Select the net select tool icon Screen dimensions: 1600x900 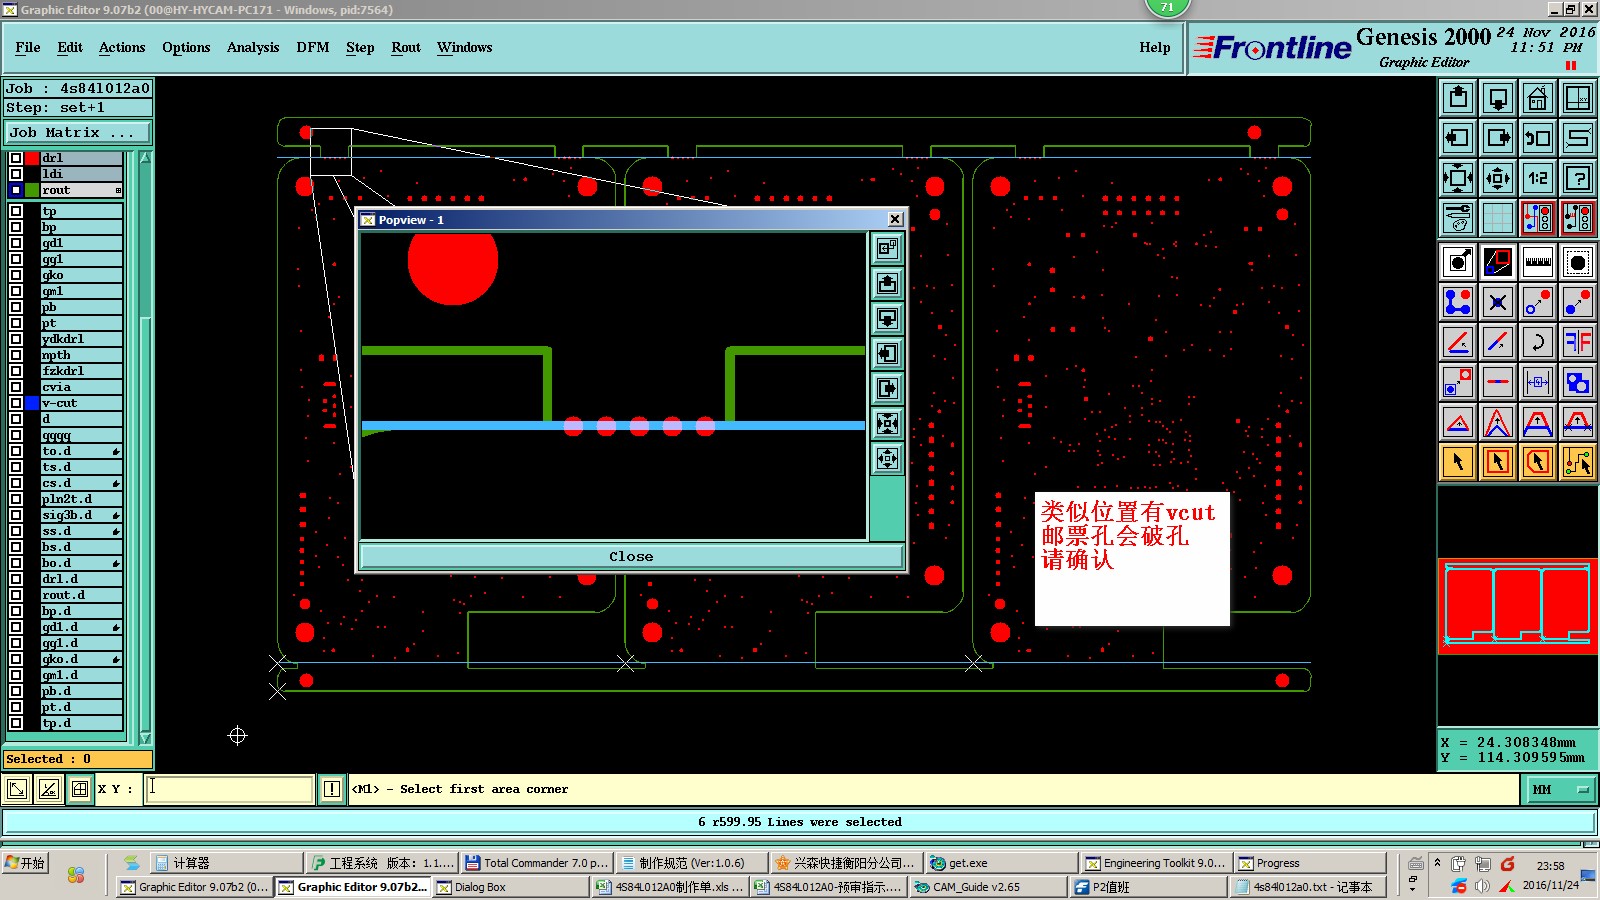coord(1578,462)
